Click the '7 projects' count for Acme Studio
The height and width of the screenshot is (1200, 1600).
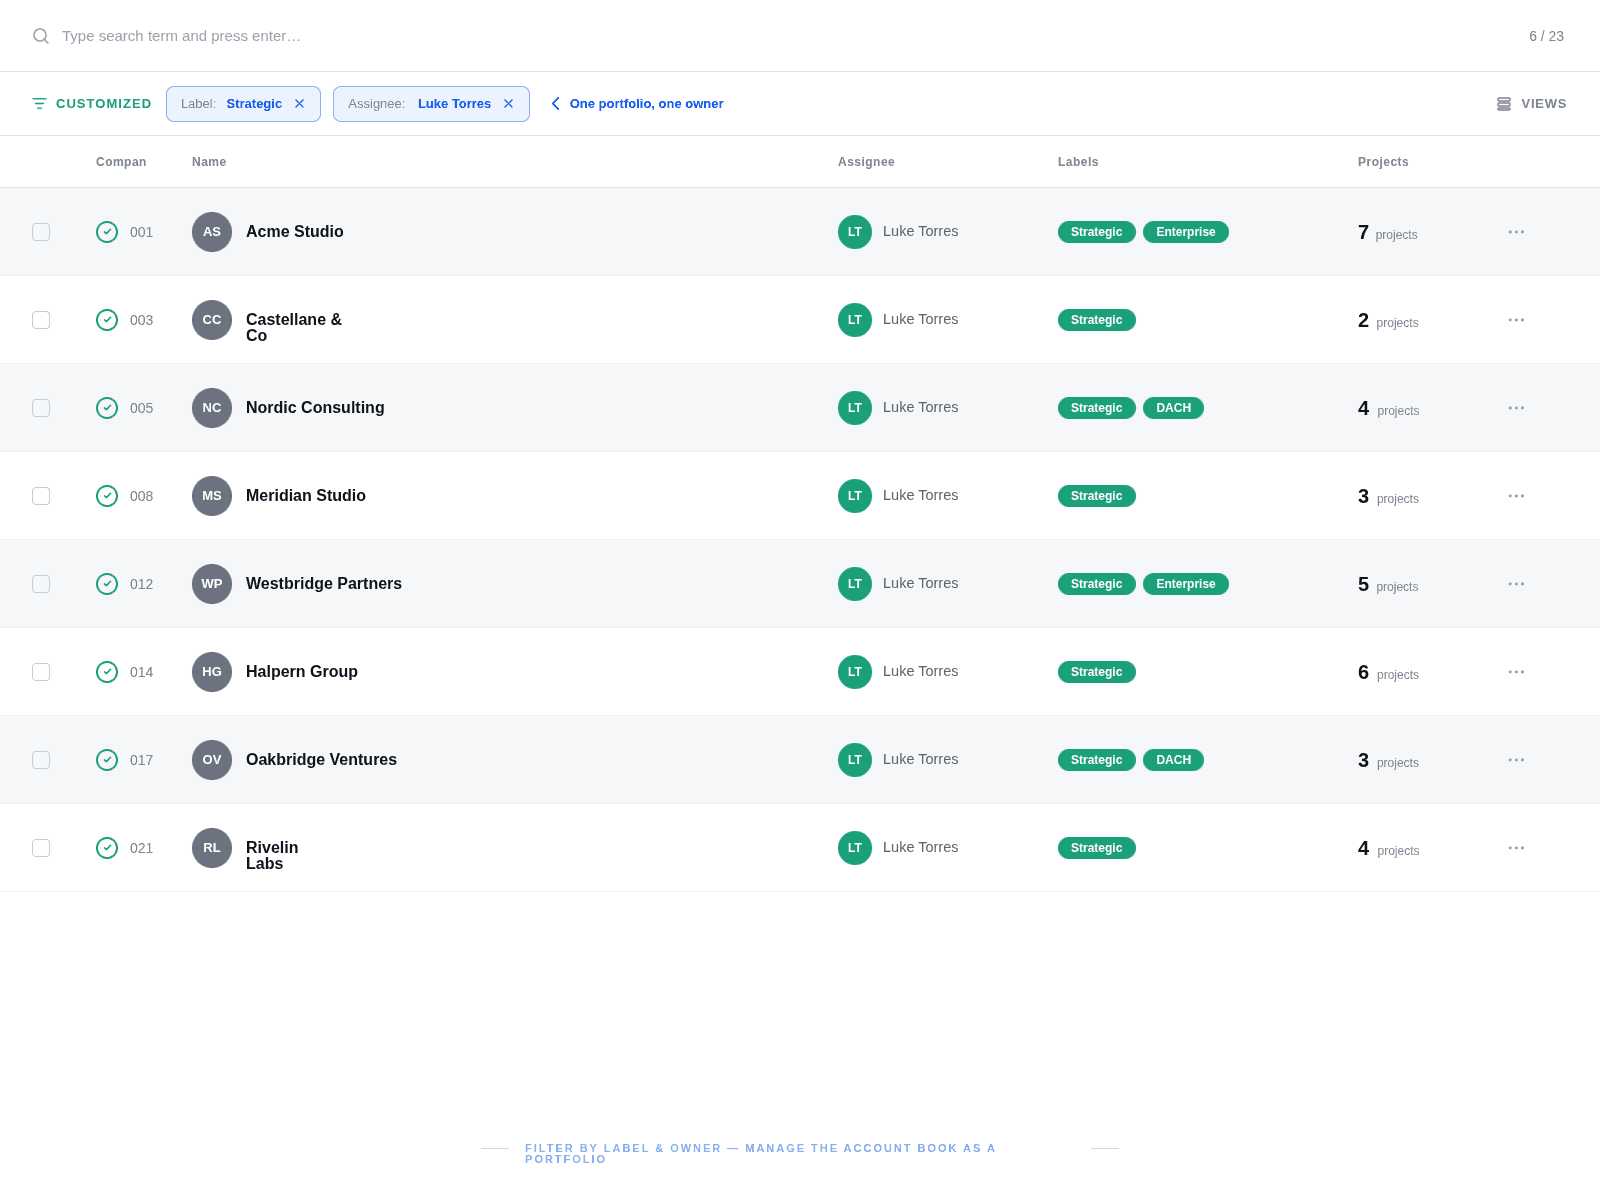[x=1388, y=233]
